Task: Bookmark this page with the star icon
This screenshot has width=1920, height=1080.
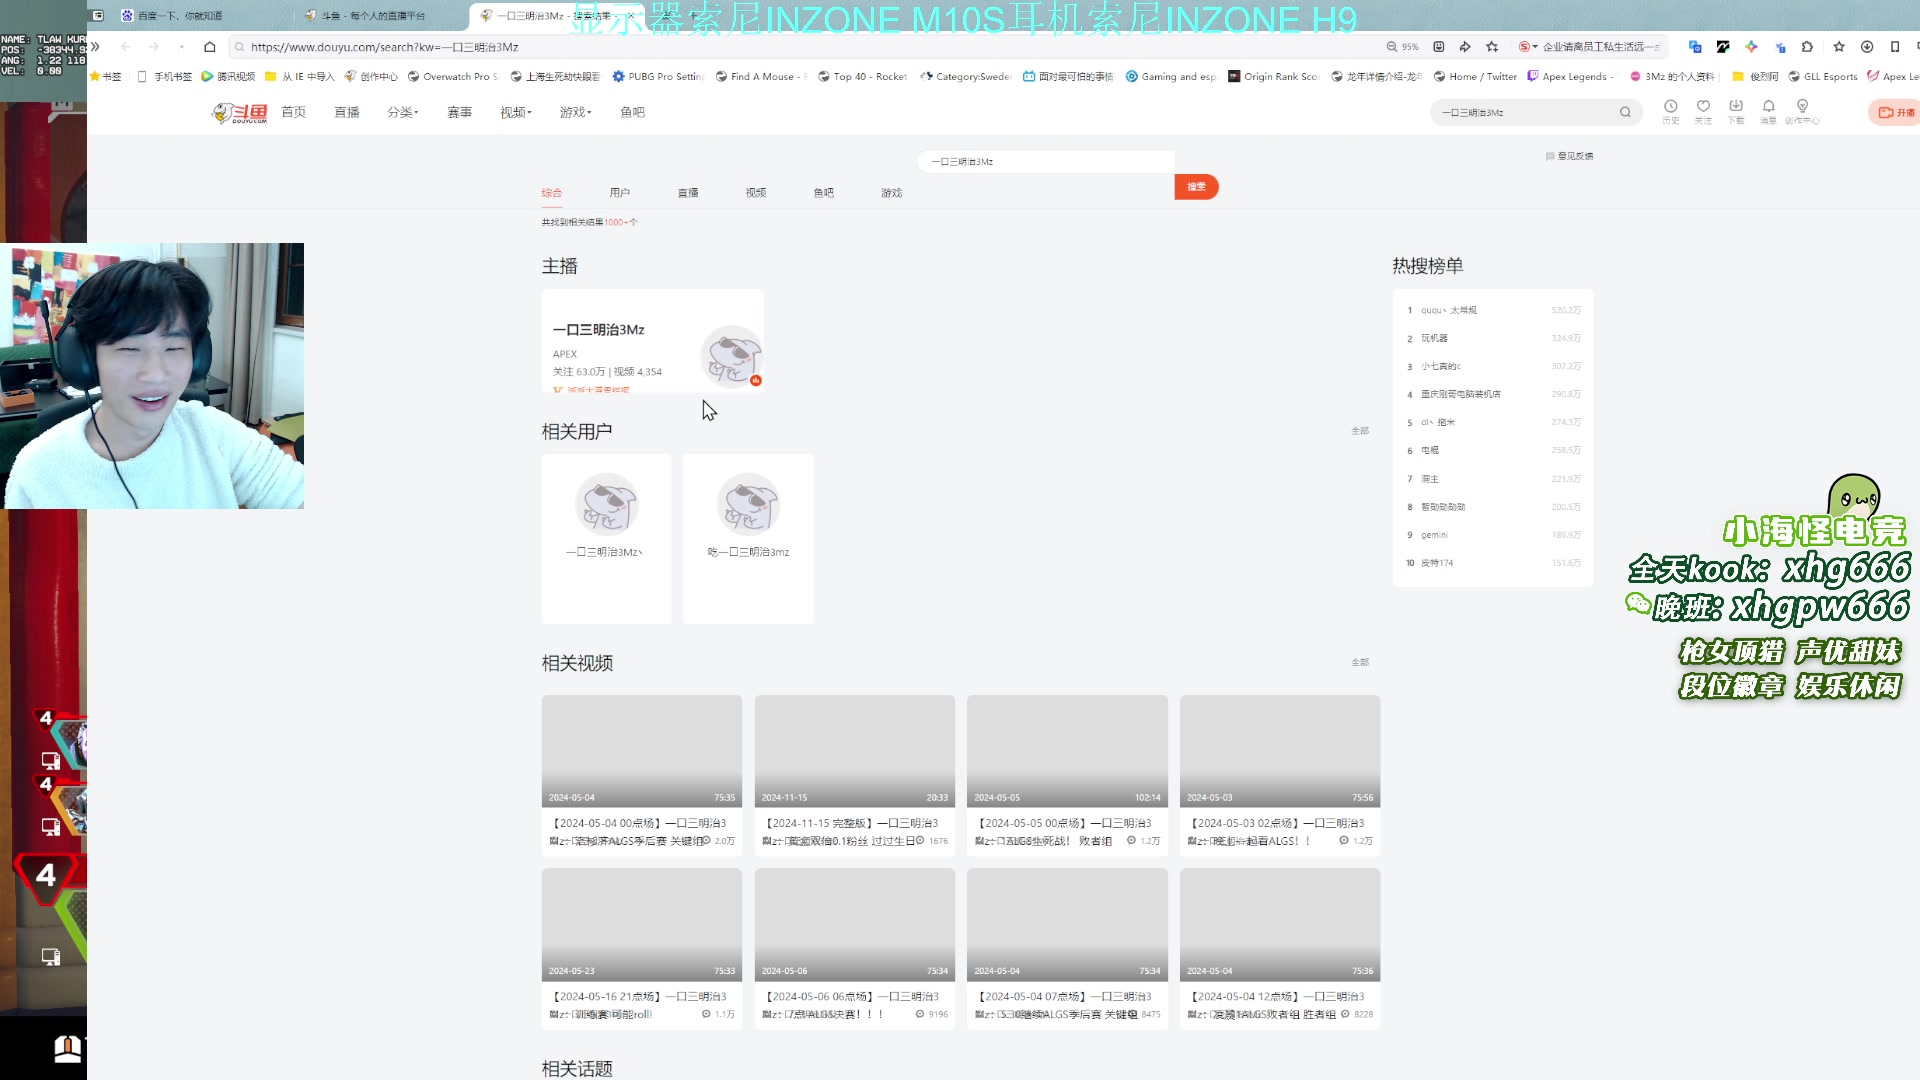Action: [1492, 47]
